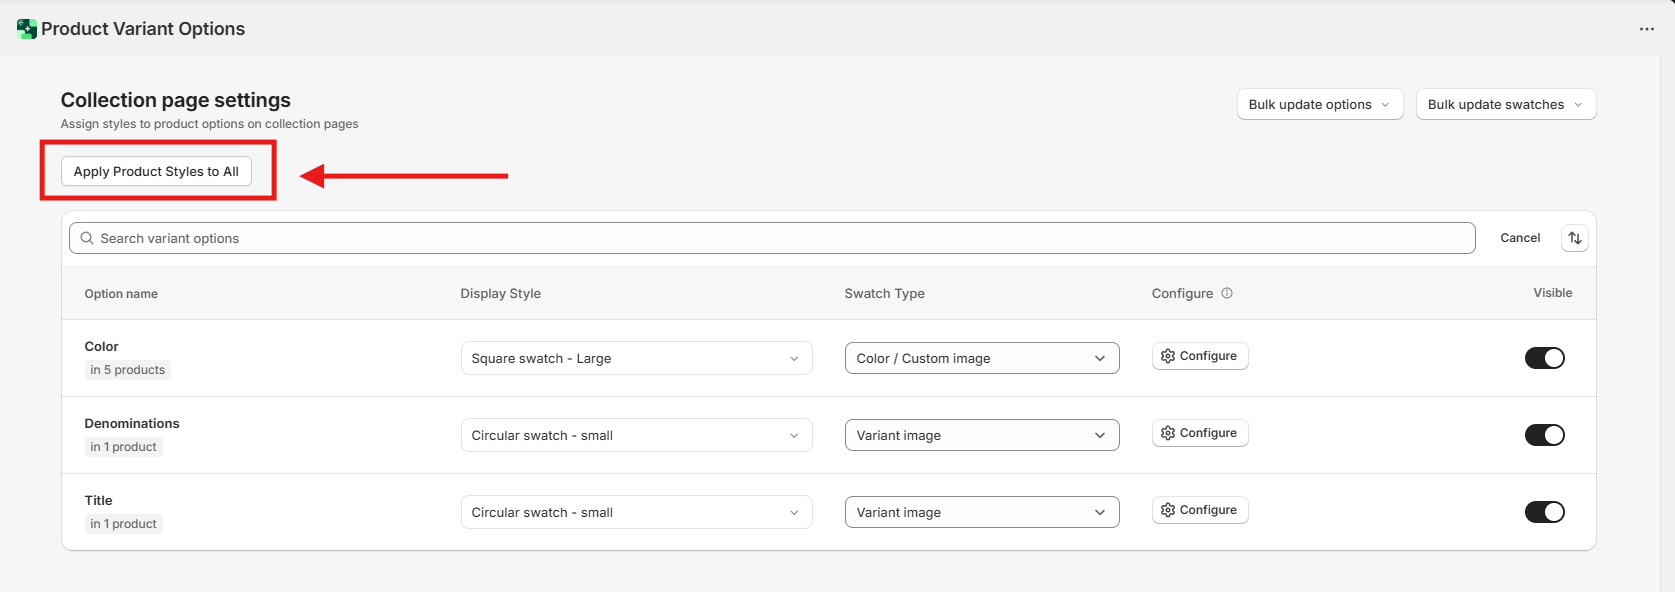This screenshot has height=592, width=1675.
Task: Toggle visibility for Color option
Action: [x=1544, y=358]
